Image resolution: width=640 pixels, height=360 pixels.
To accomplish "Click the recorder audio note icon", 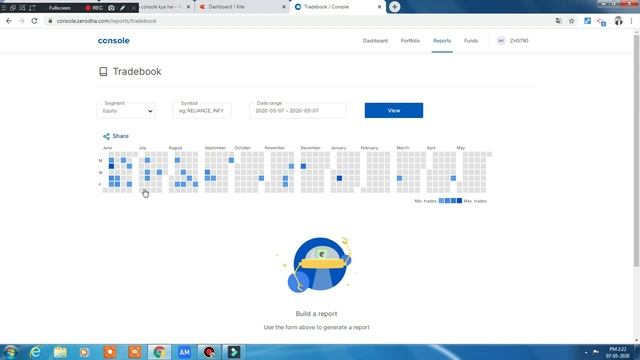I will [32, 8].
